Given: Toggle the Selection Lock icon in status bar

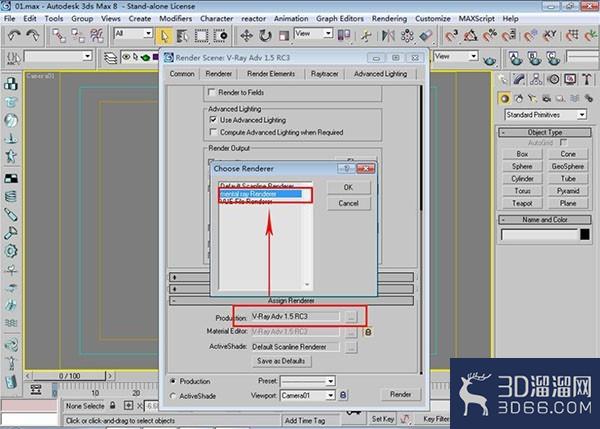Looking at the screenshot, I should click(112, 405).
